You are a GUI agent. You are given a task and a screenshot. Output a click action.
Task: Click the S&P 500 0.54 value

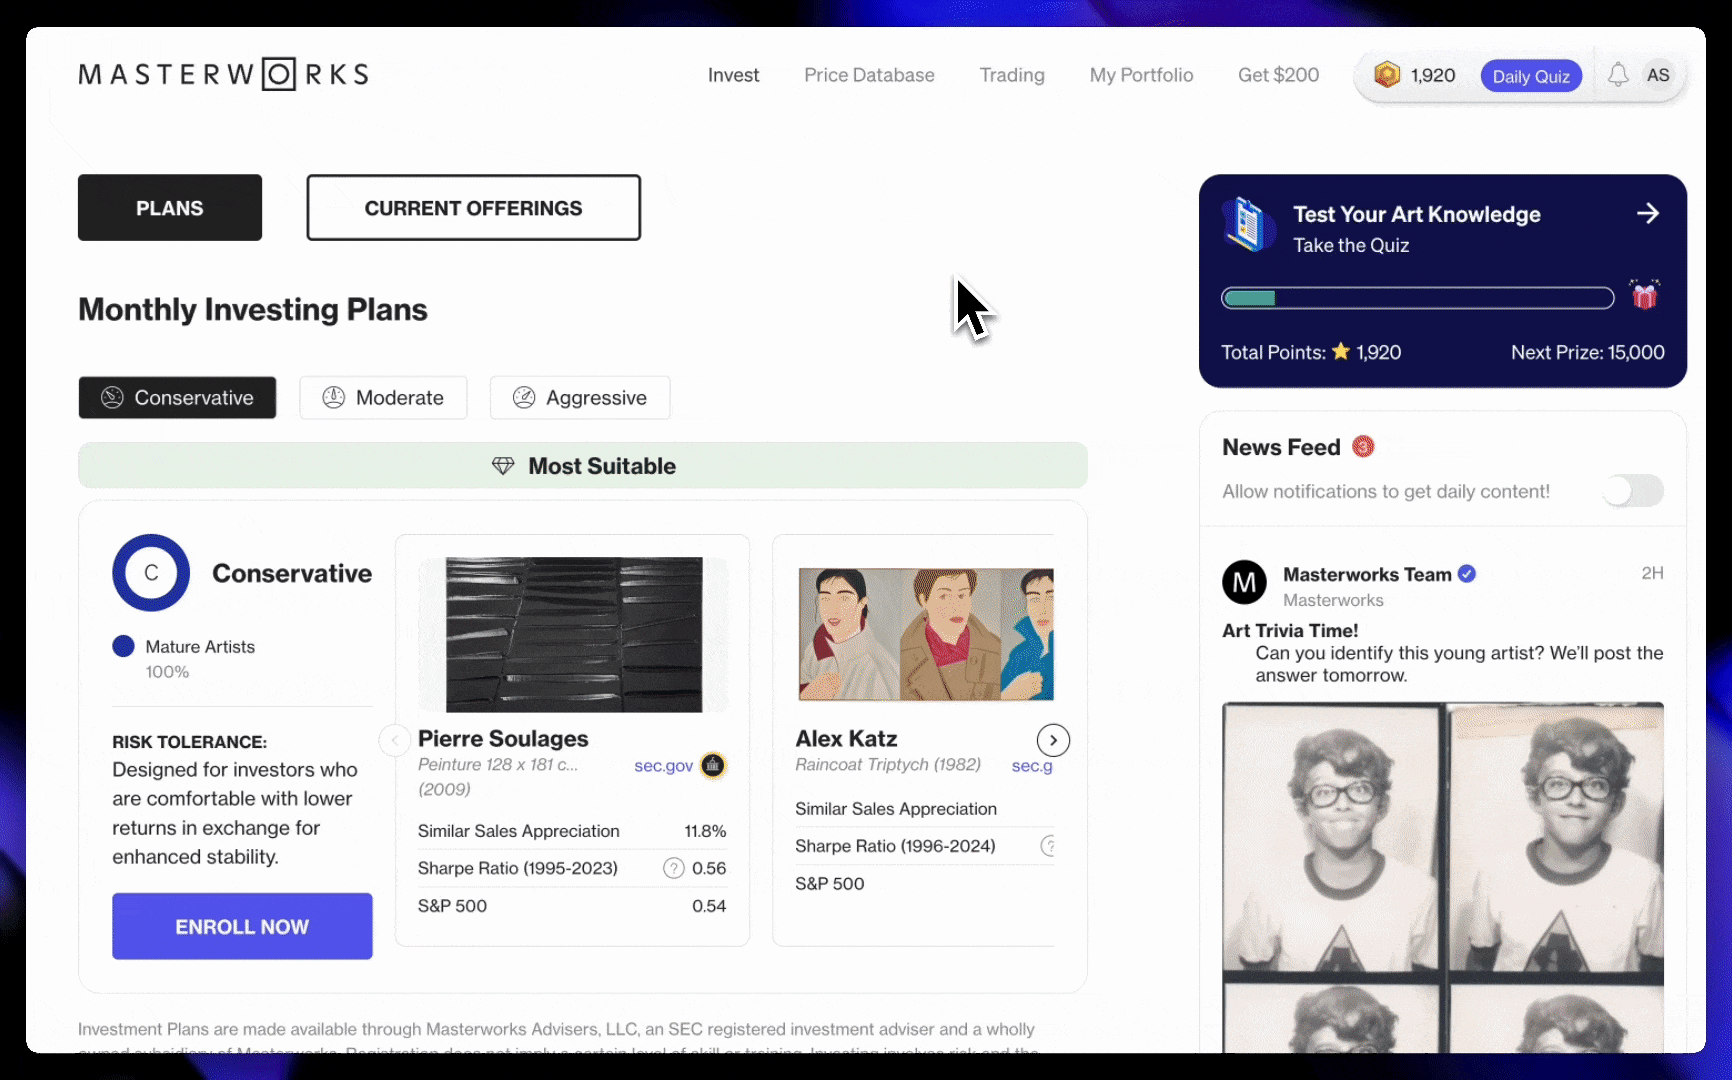pos(709,906)
